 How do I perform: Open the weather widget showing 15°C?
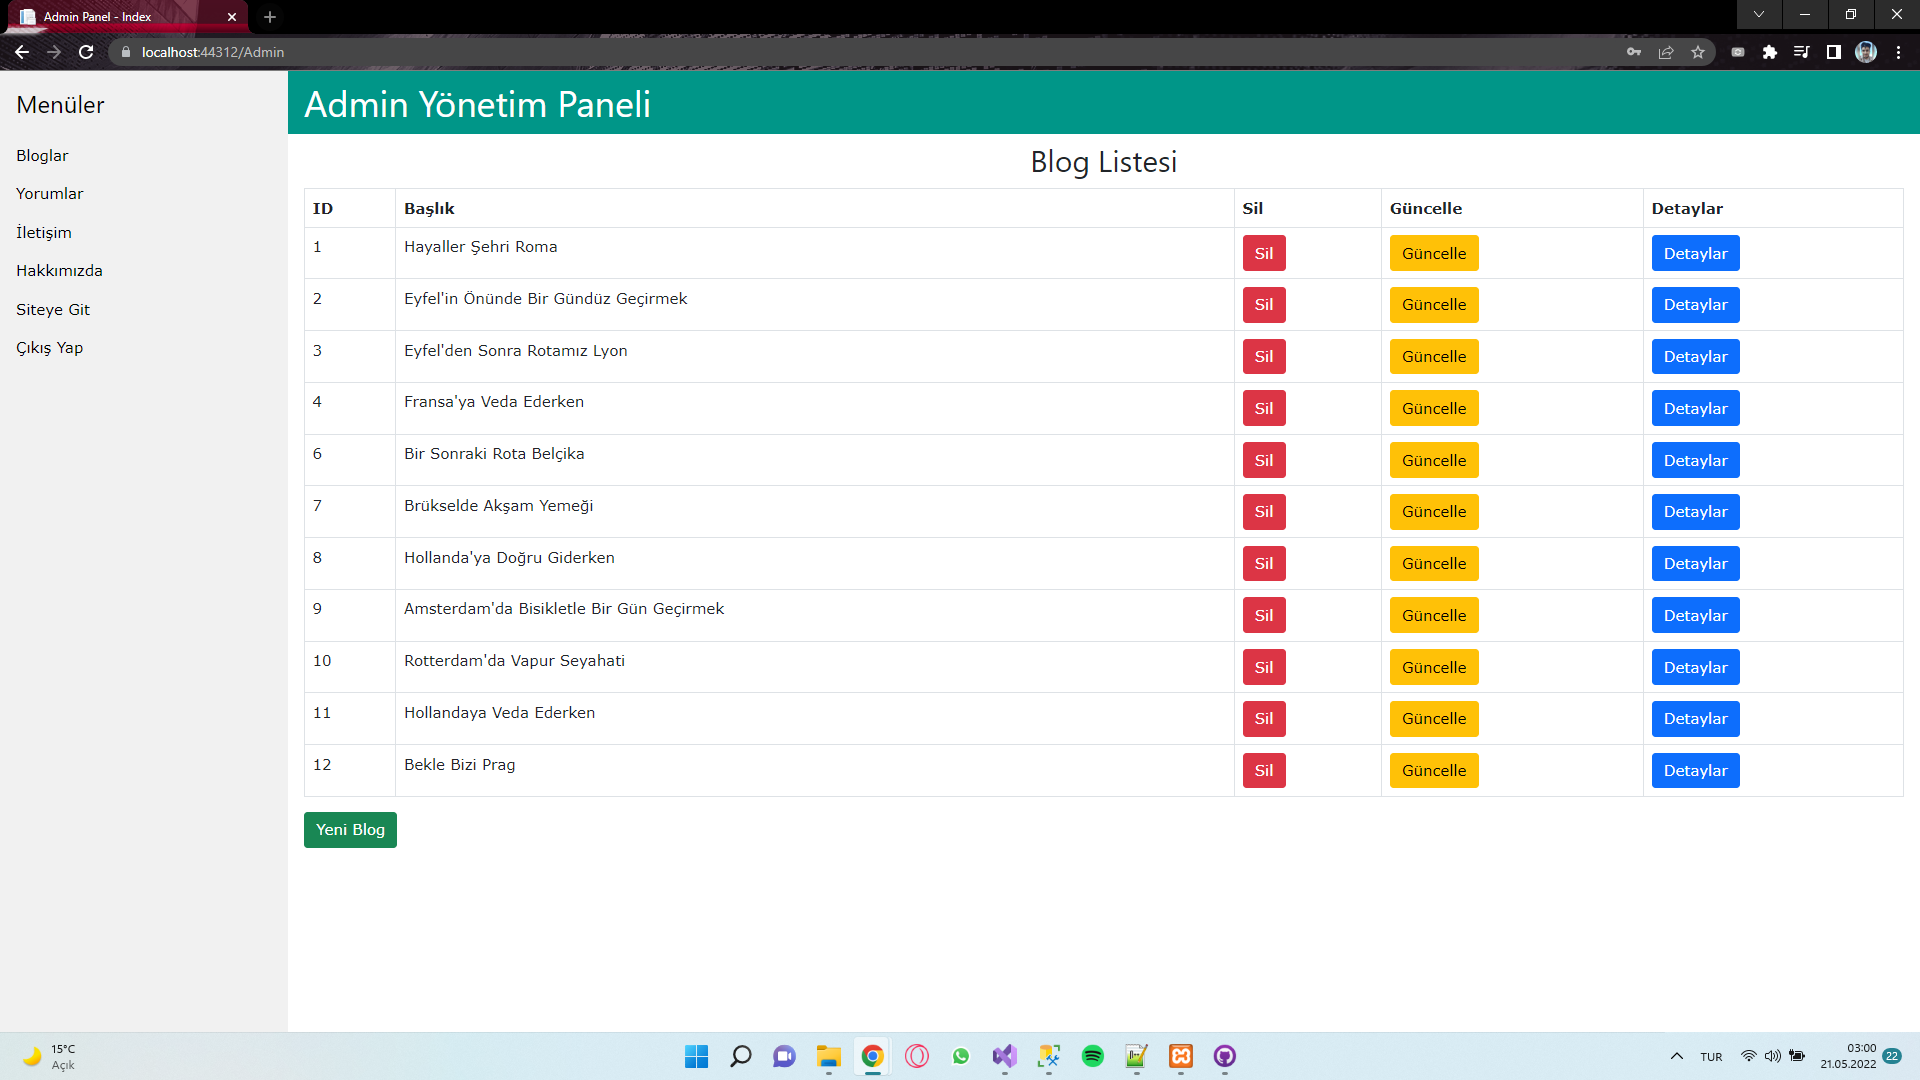pos(48,1056)
